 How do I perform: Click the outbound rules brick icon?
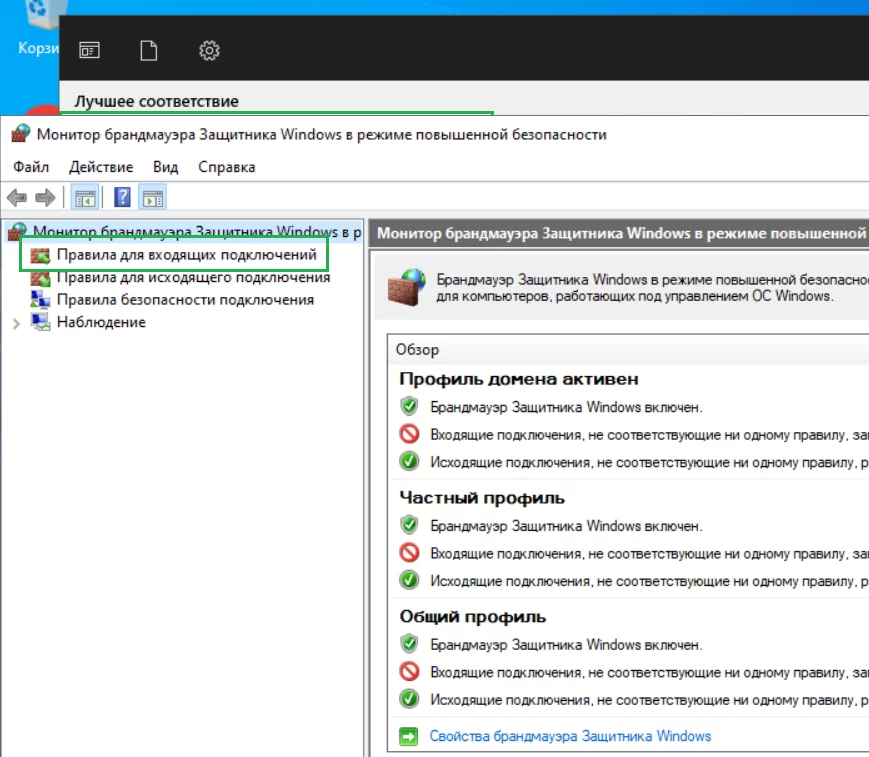40,278
